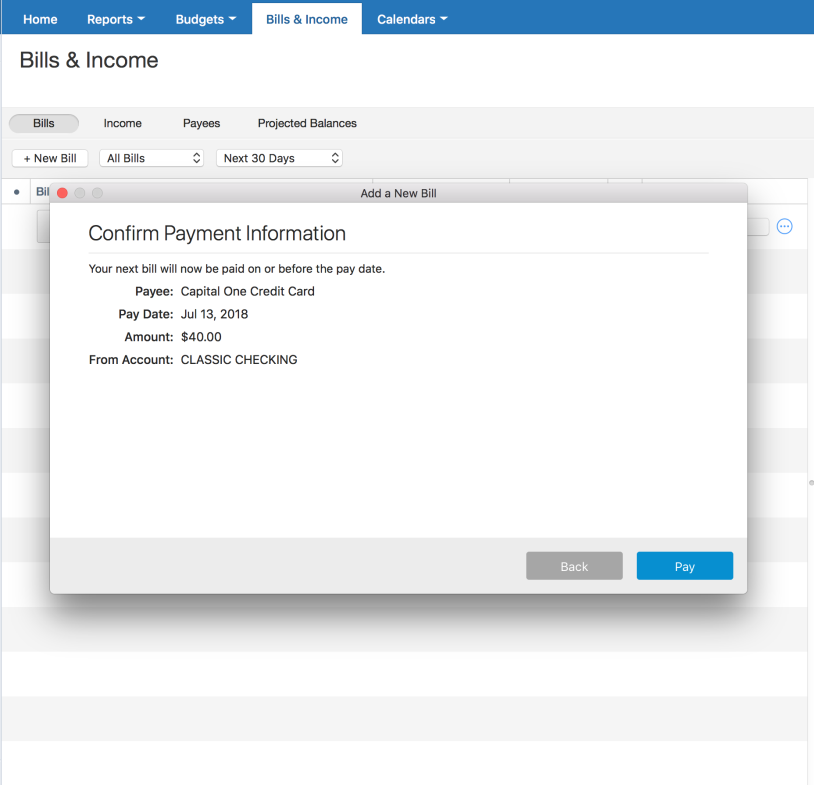The image size is (814, 785).
Task: Add a bill with + New Bill
Action: pos(50,158)
